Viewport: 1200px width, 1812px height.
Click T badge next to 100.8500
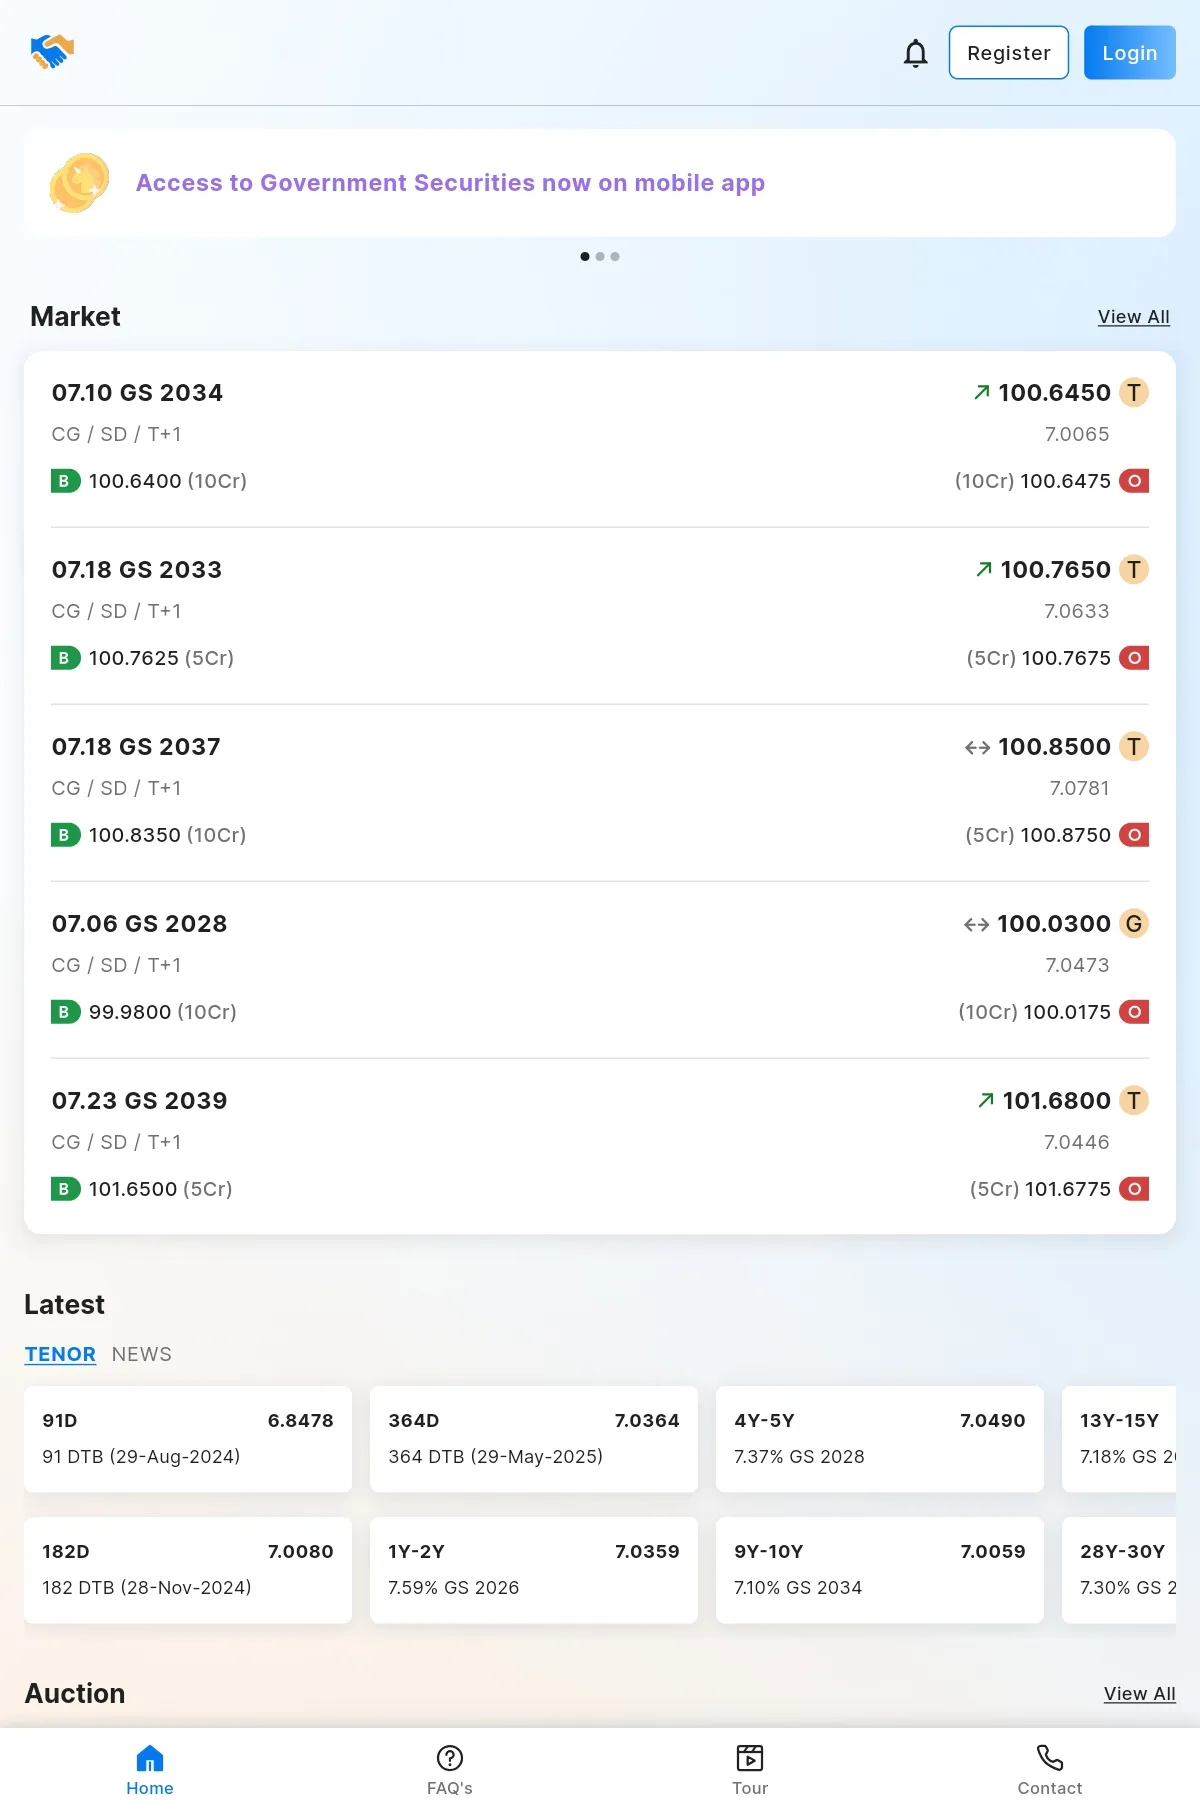click(1134, 747)
